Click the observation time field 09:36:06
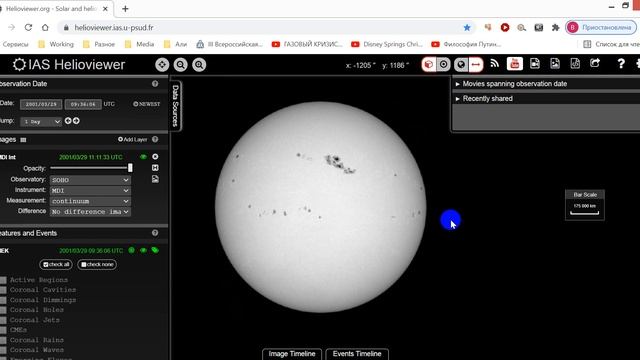 83,104
